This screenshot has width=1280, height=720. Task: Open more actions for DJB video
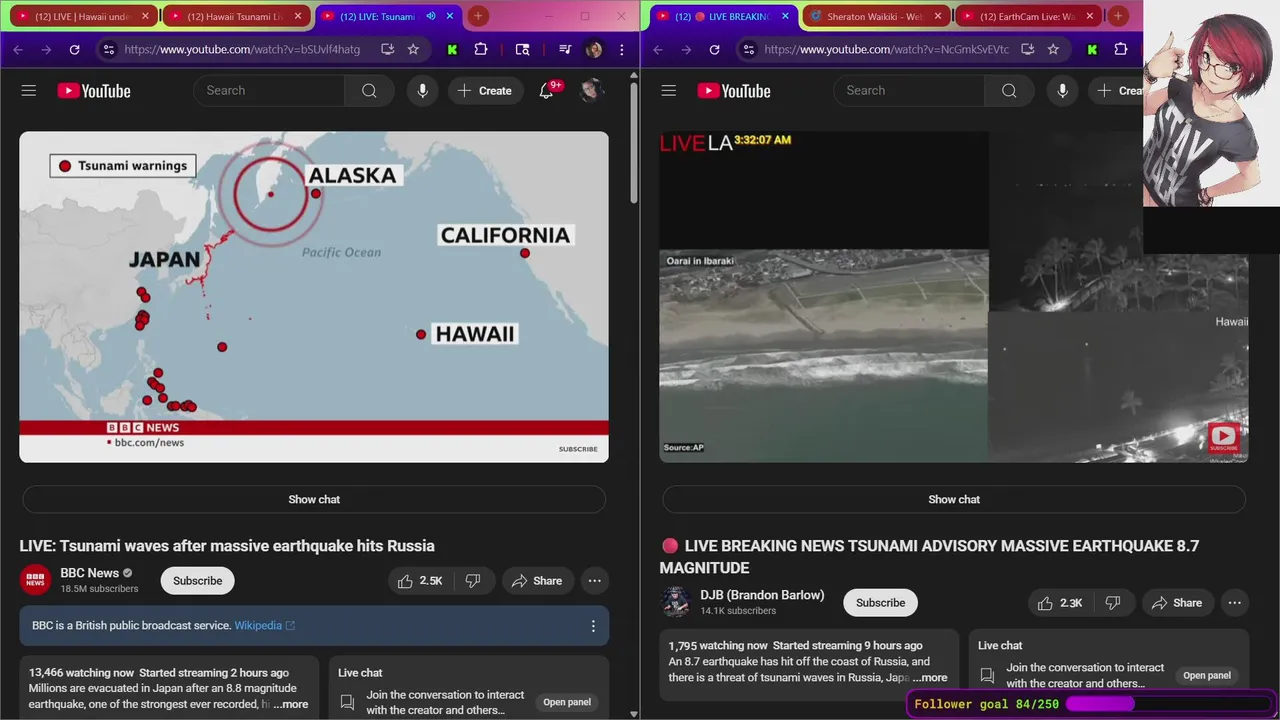pyautogui.click(x=1235, y=603)
